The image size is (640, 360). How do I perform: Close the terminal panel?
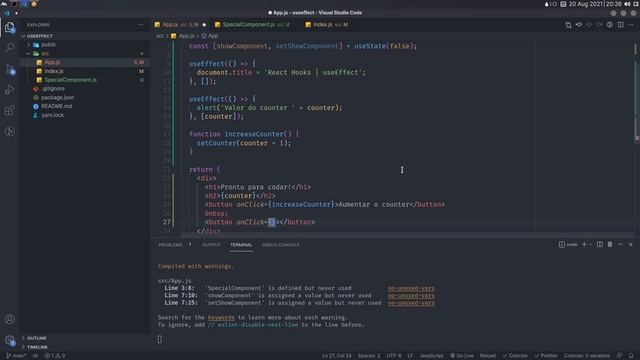point(631,244)
